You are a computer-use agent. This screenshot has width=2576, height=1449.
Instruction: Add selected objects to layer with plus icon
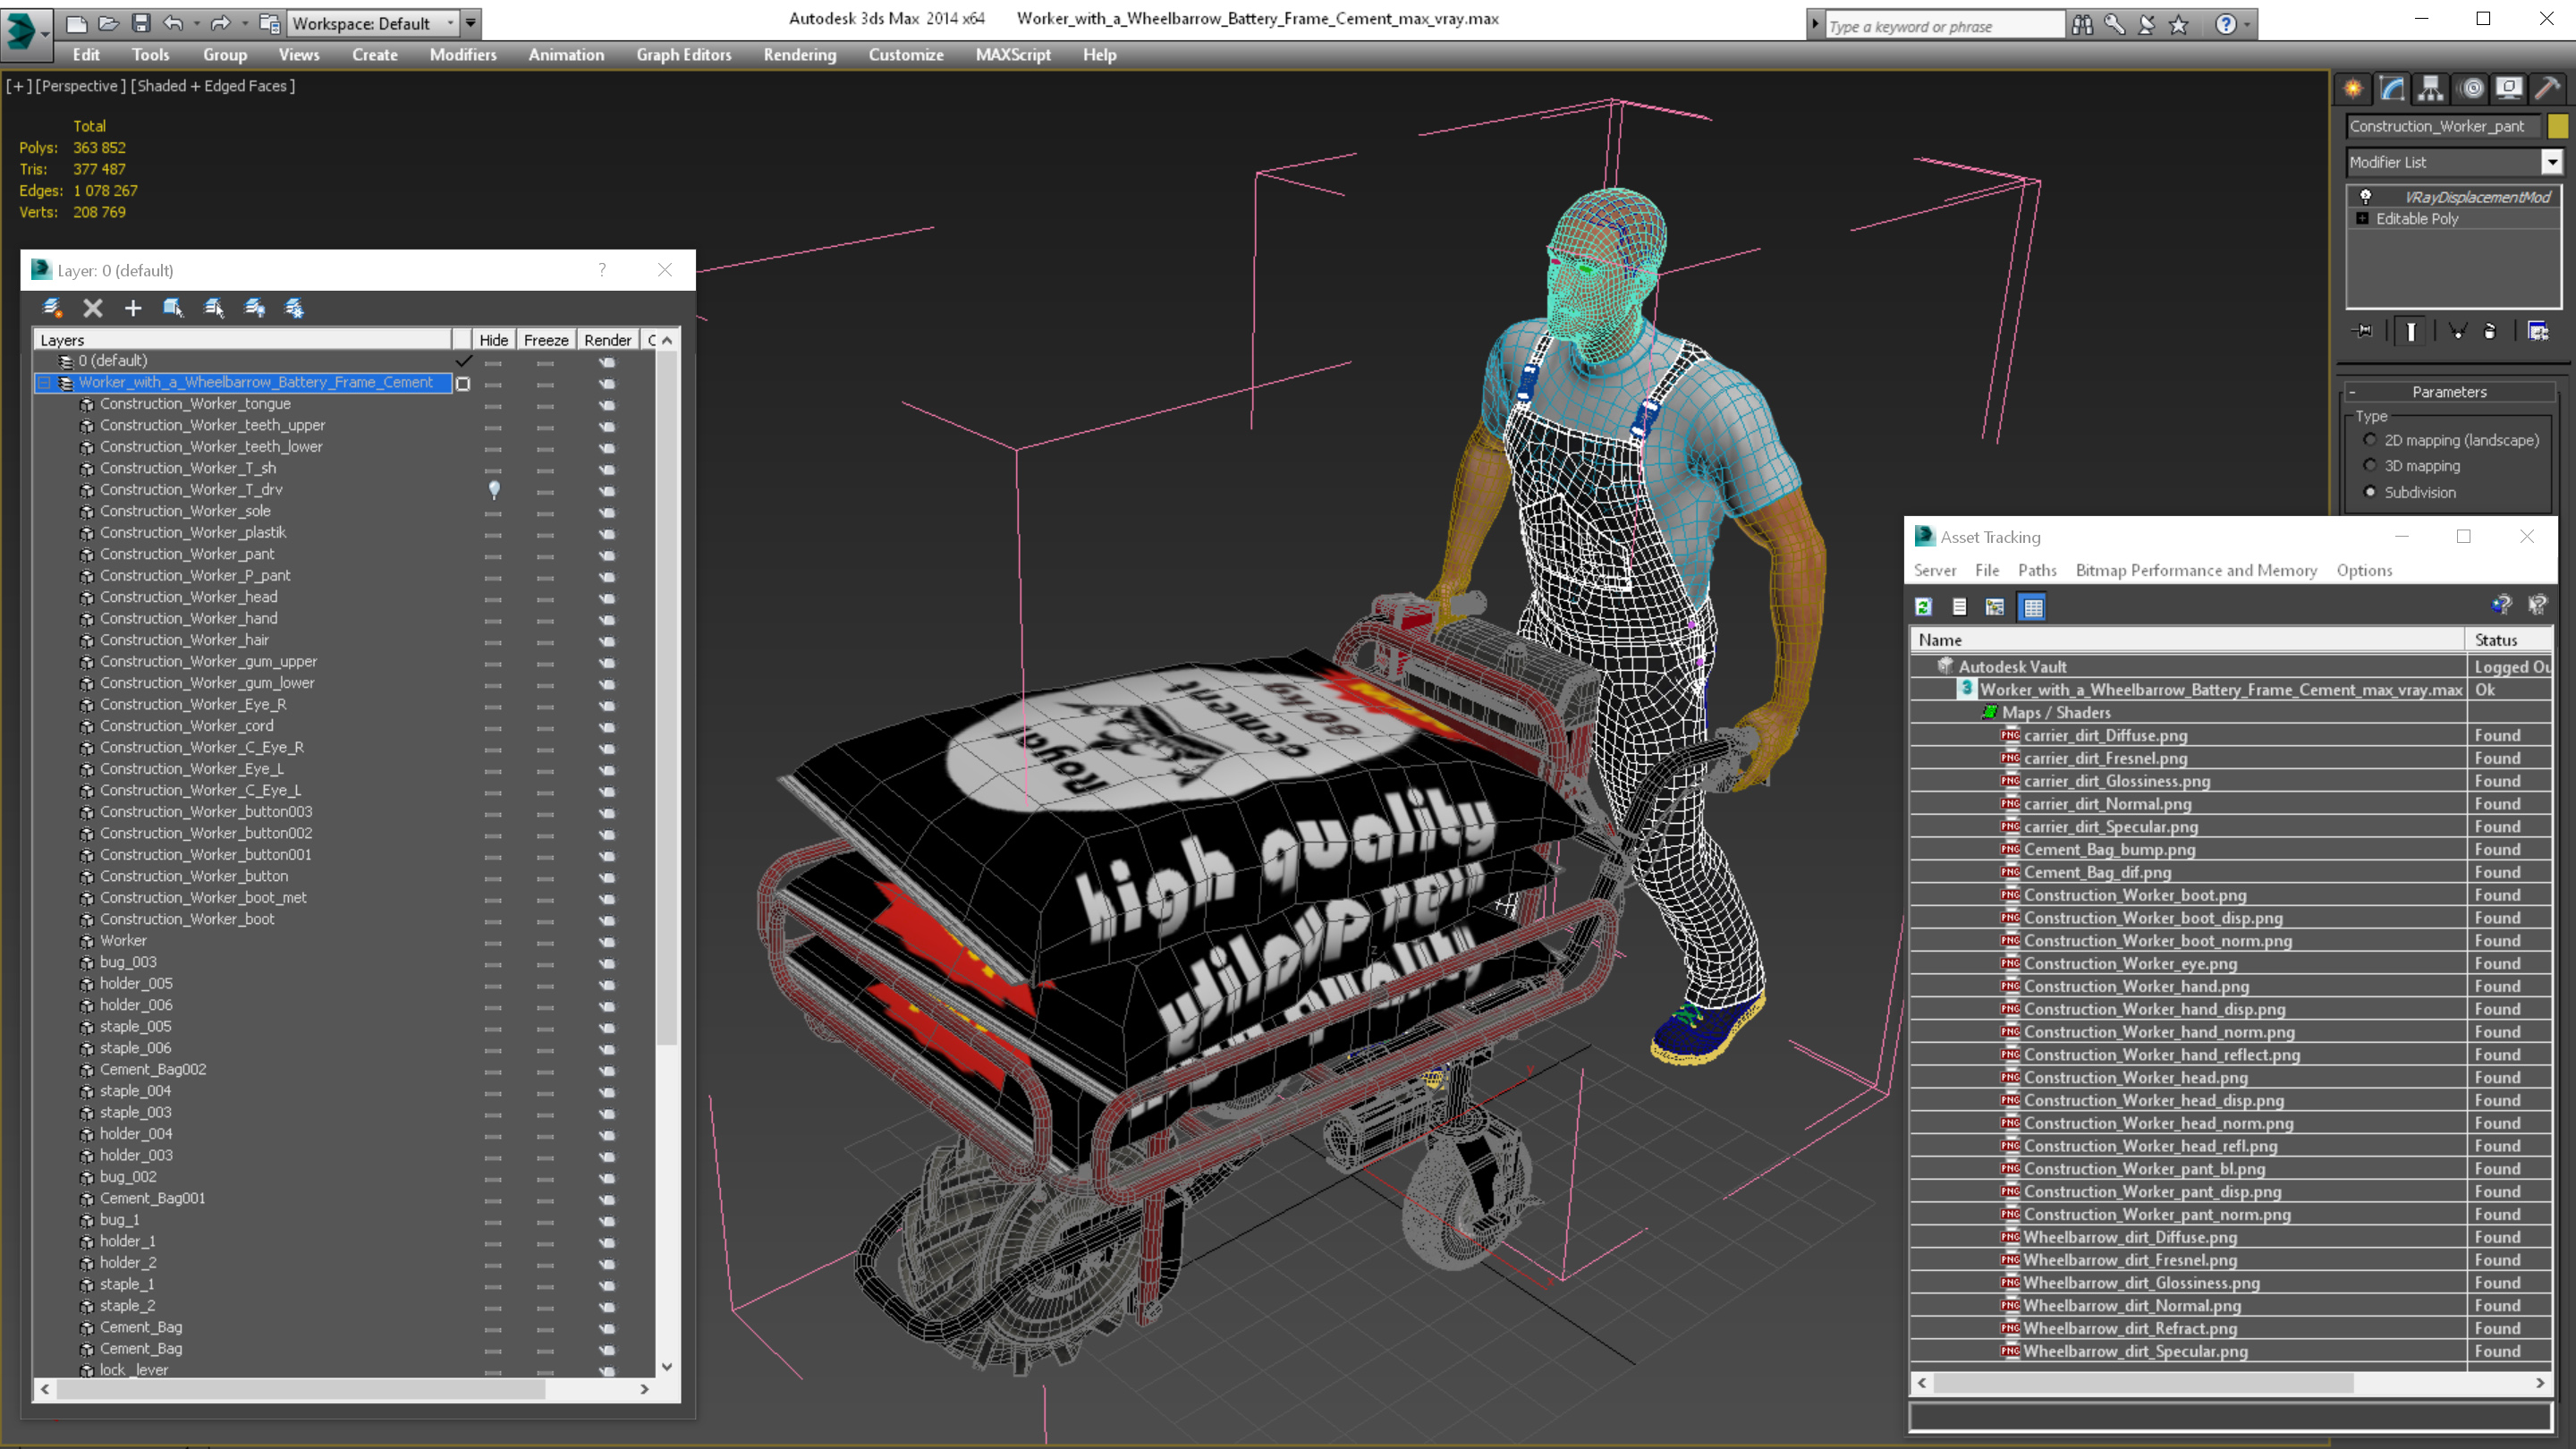point(133,308)
